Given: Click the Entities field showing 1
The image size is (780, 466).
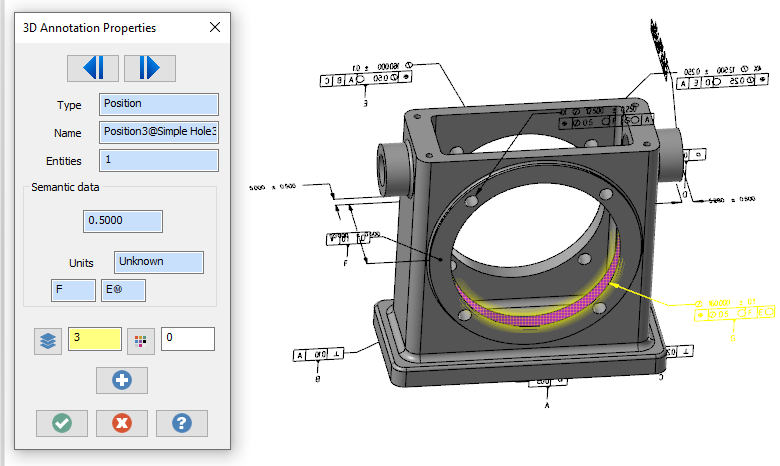Looking at the screenshot, I should coord(159,160).
